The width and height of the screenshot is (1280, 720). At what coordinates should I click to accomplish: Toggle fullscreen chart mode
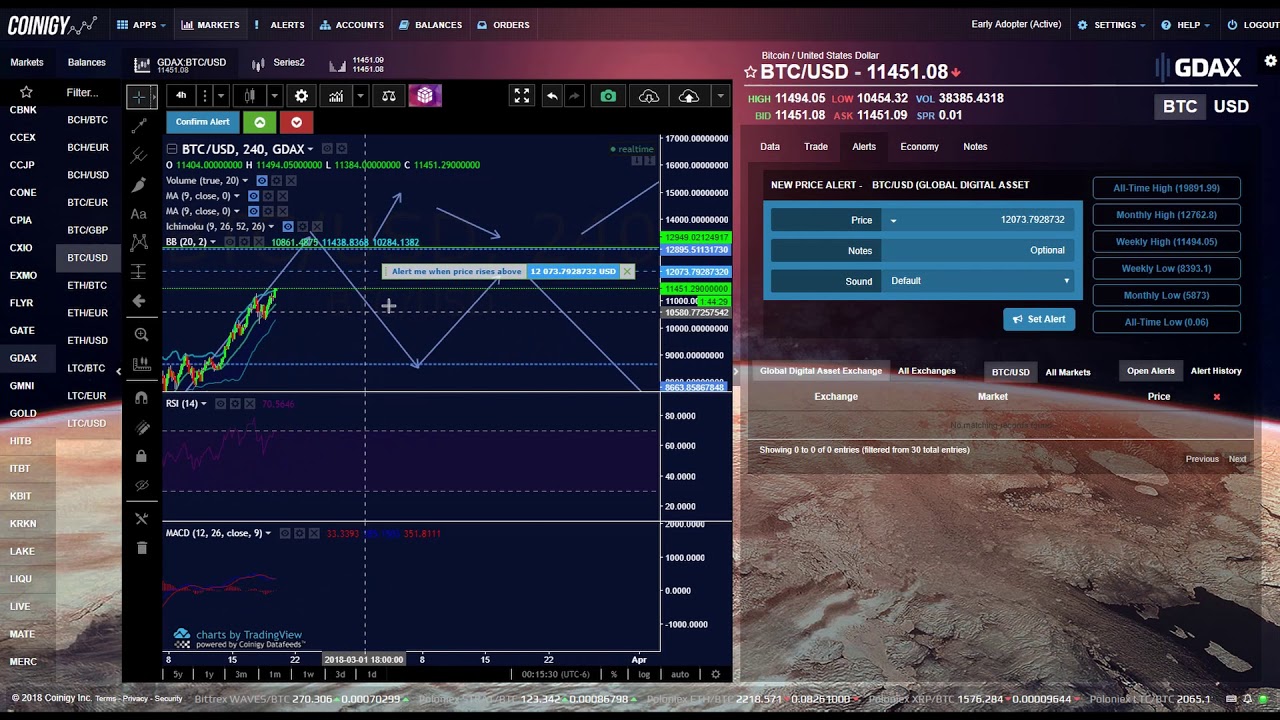click(x=521, y=96)
